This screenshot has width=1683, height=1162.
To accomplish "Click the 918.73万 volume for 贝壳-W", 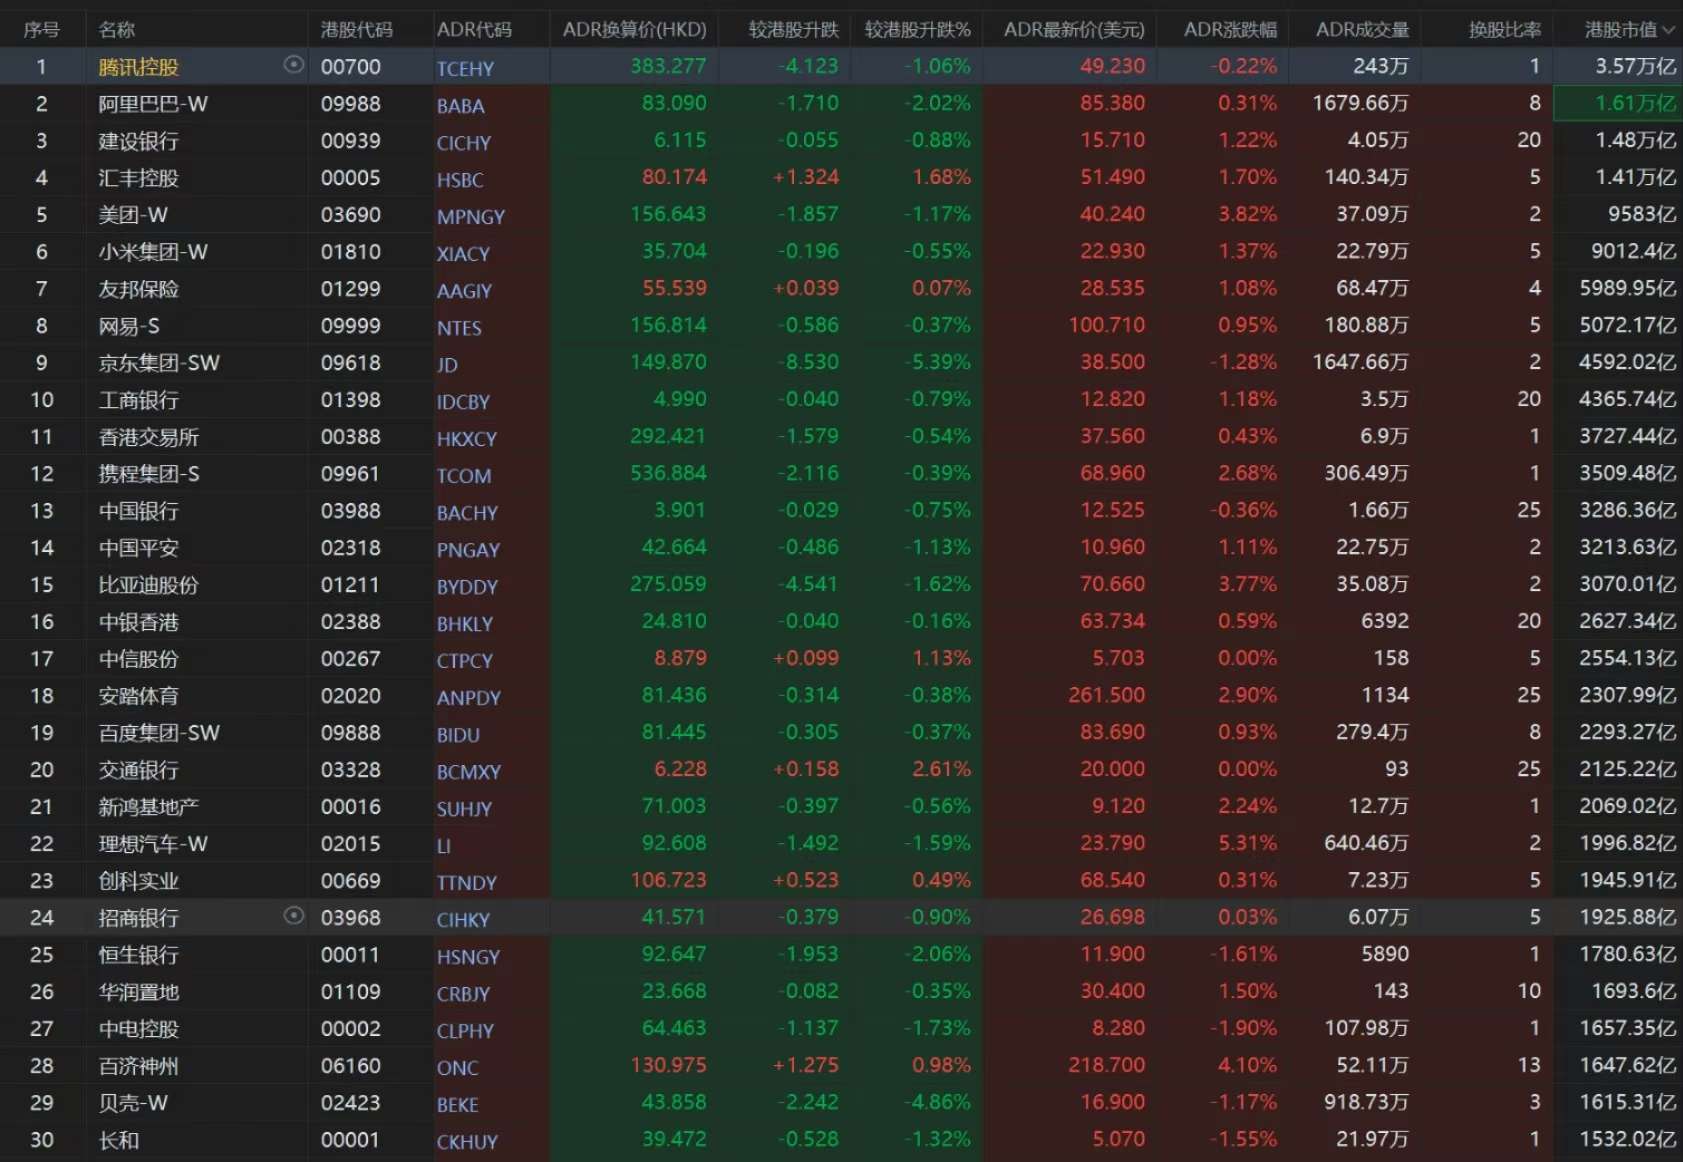I will [1365, 1102].
